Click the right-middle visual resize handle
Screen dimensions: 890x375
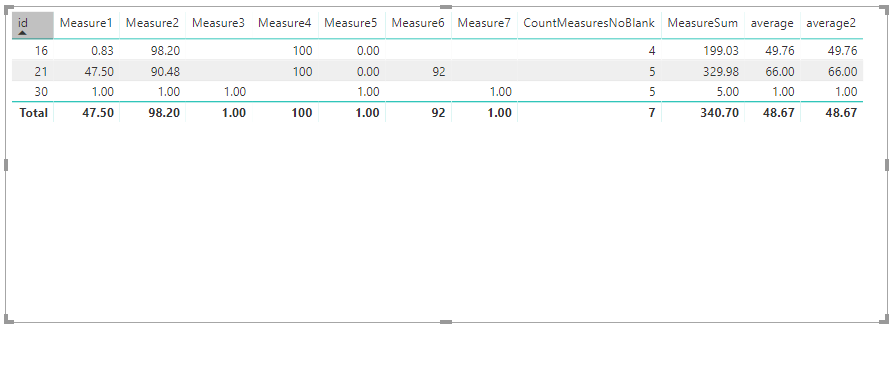(x=887, y=165)
